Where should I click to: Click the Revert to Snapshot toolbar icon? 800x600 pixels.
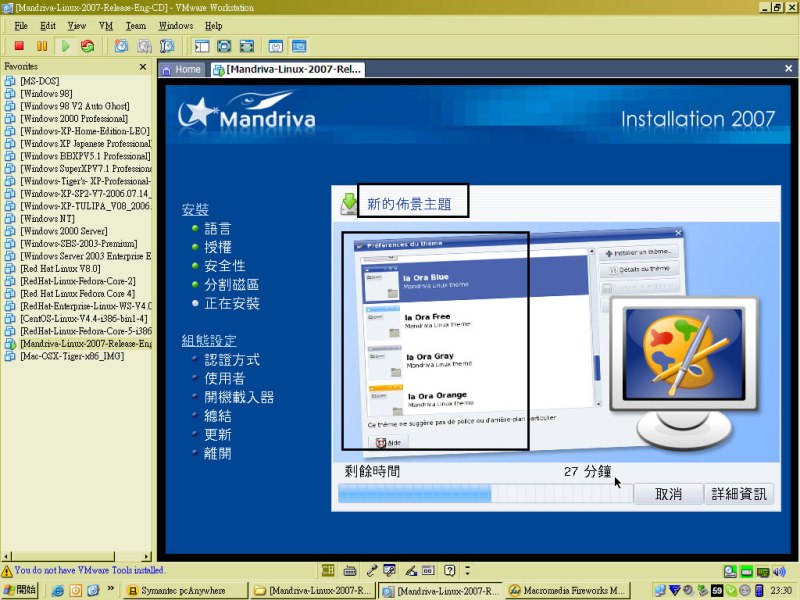[144, 46]
